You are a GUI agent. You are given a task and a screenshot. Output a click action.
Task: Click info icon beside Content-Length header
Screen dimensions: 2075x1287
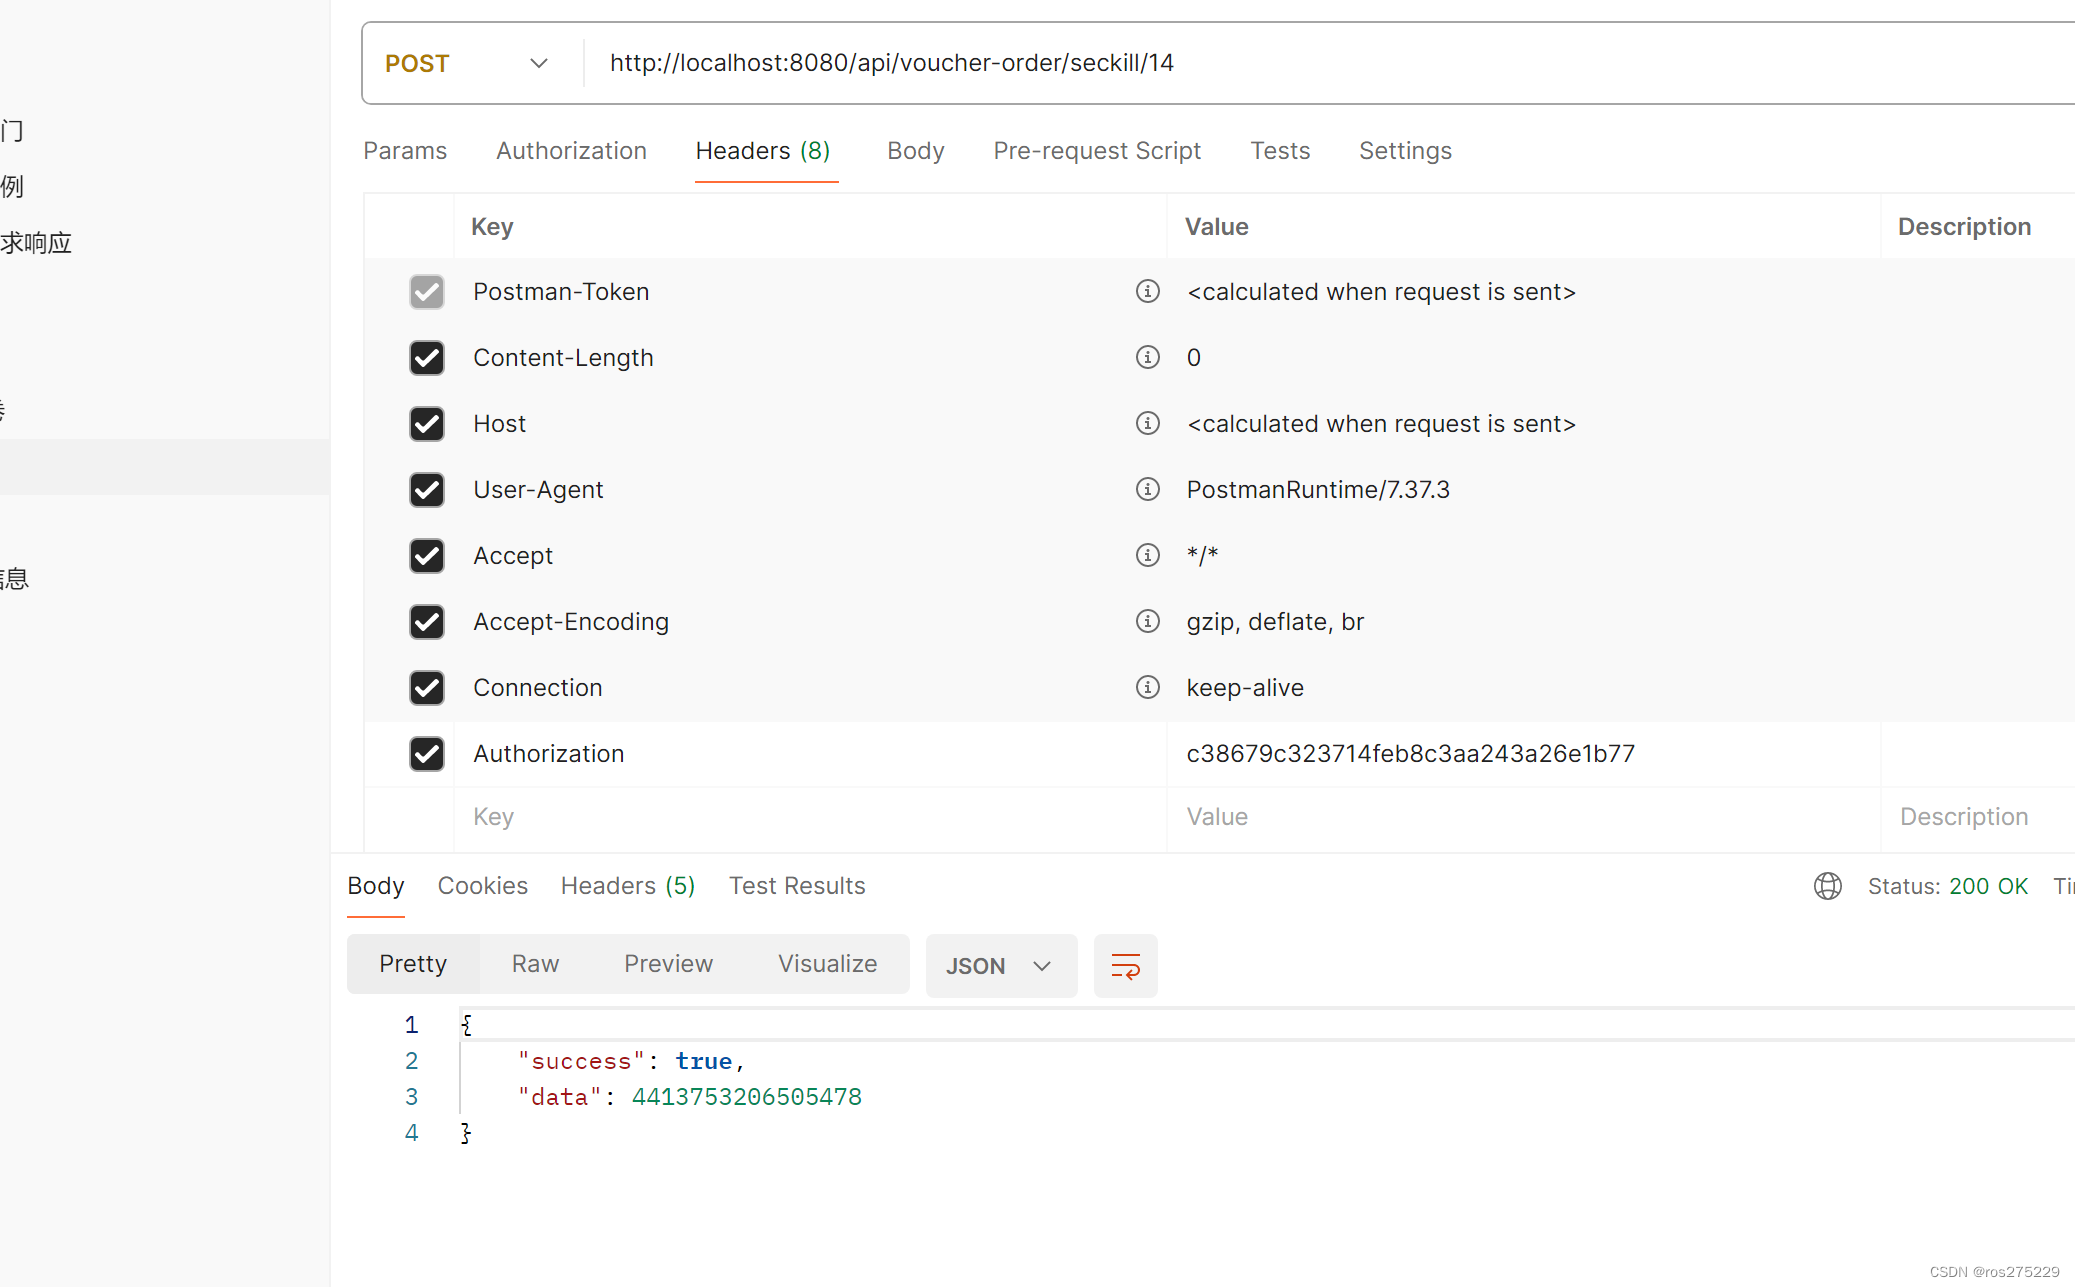pyautogui.click(x=1147, y=357)
